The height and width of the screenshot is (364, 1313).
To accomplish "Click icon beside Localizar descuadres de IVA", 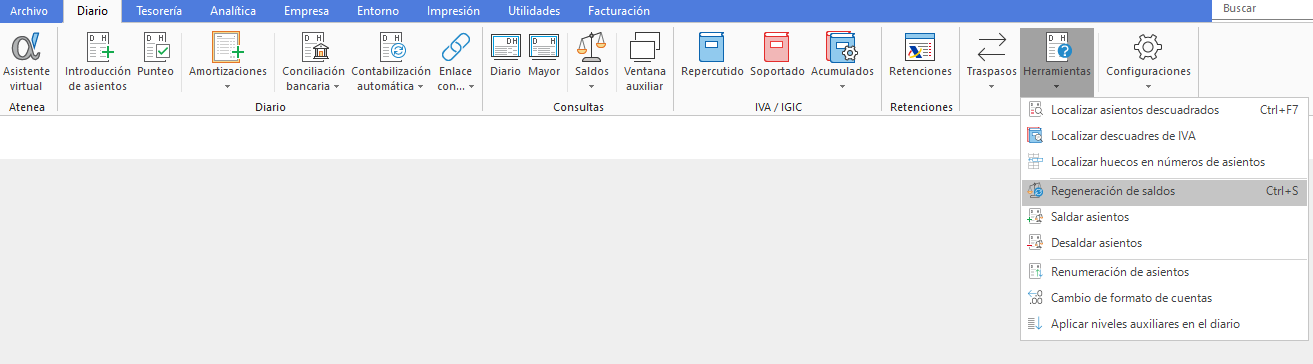I will pos(1035,136).
